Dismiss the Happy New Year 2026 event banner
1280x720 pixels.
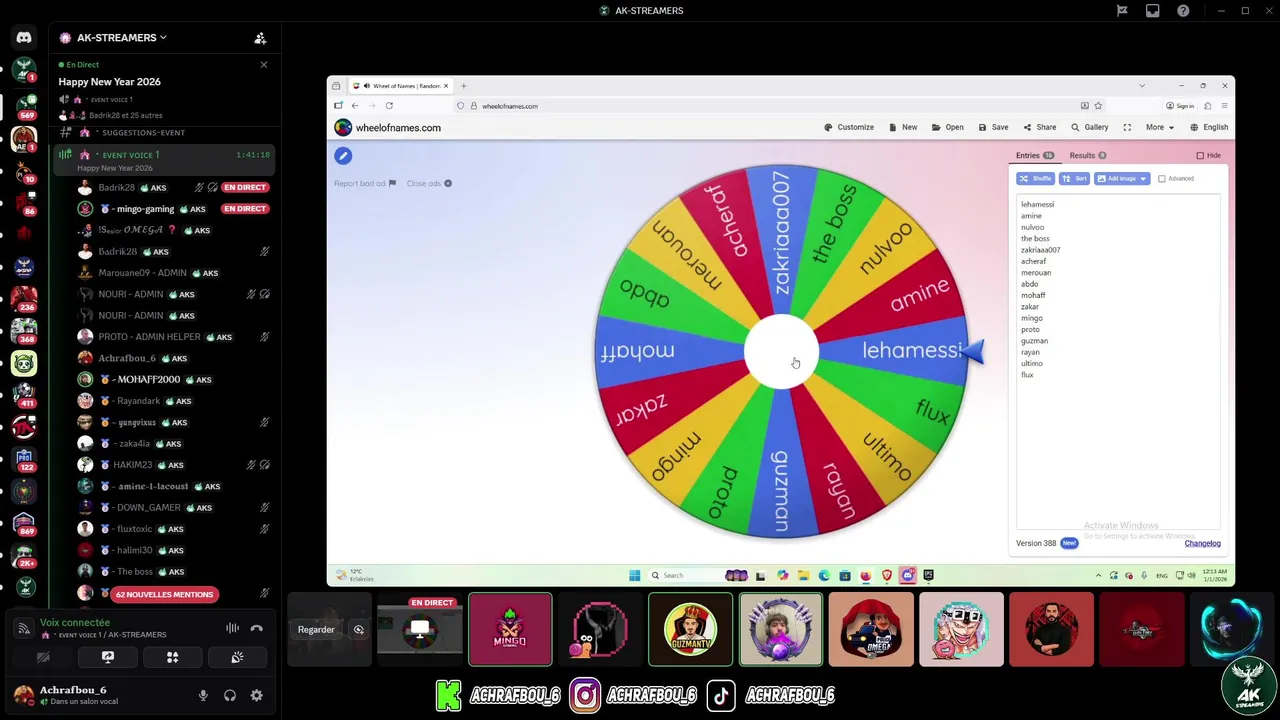[x=264, y=65]
